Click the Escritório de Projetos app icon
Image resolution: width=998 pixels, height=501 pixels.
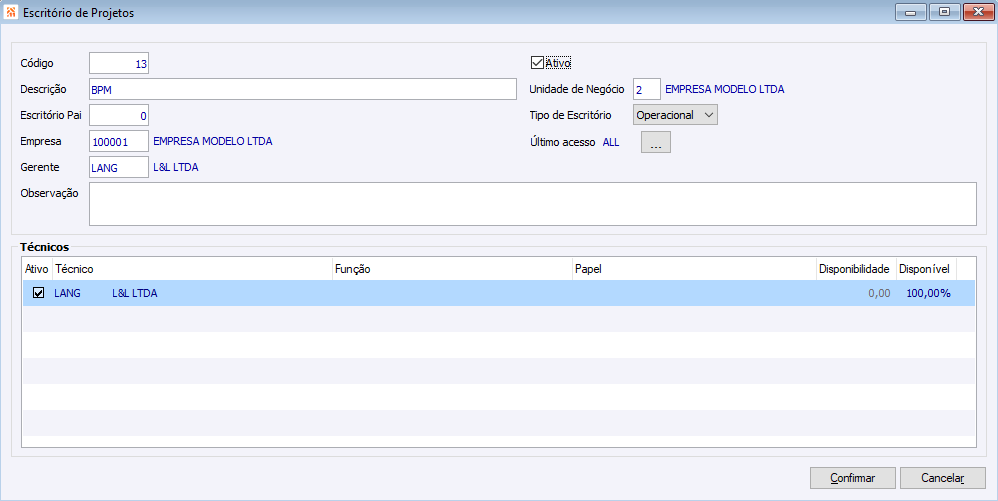[x=11, y=12]
